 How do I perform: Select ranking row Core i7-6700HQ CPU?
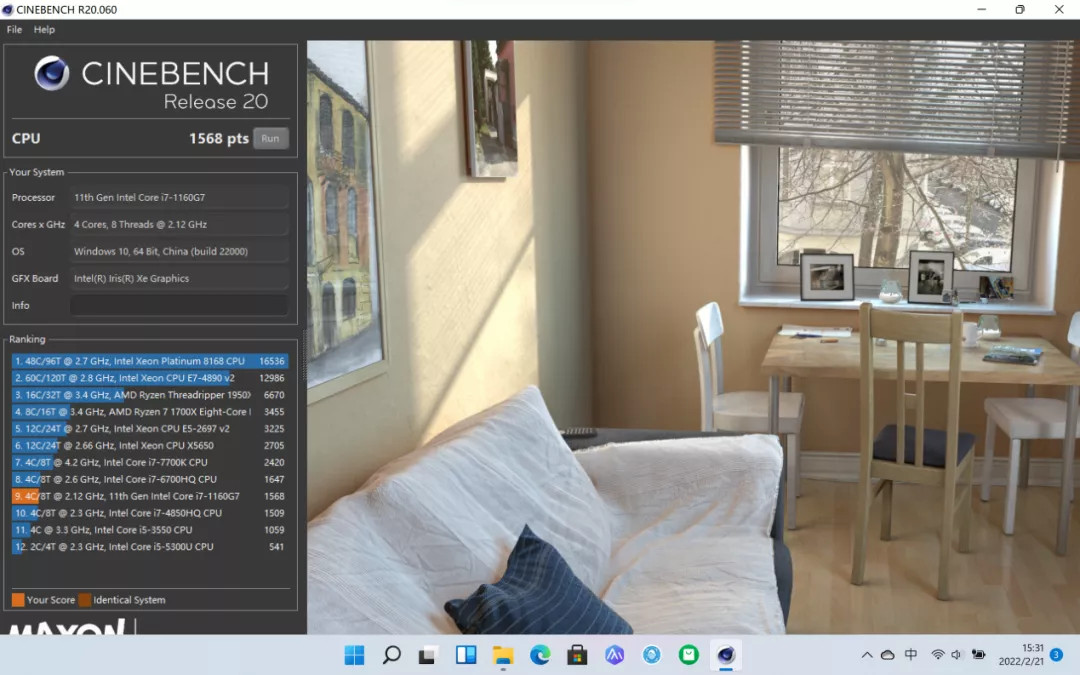[x=149, y=479]
